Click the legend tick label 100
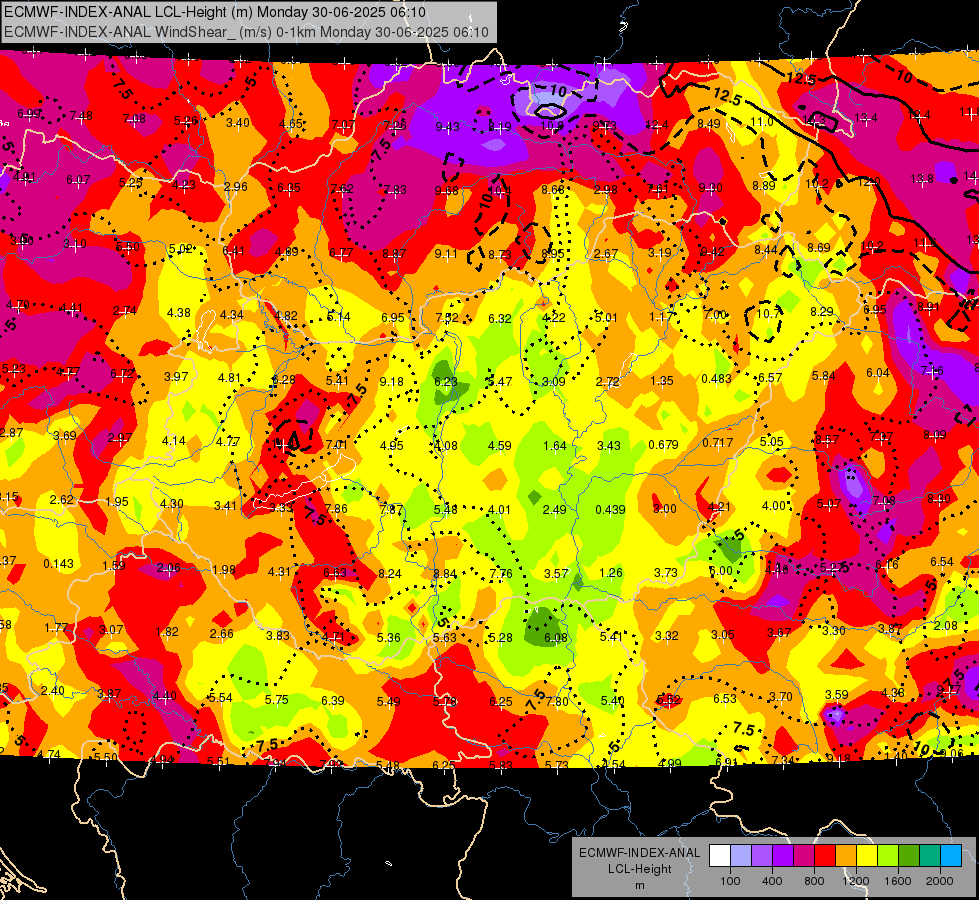 730,881
